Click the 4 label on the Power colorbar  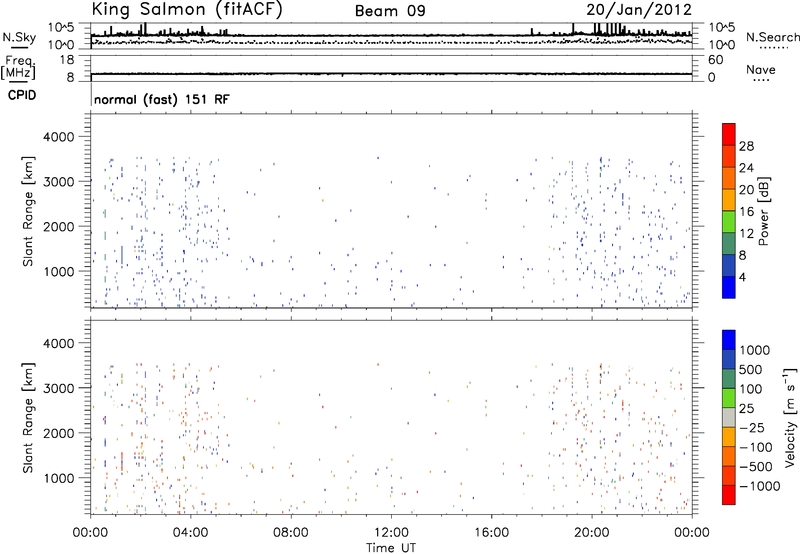[x=742, y=277]
